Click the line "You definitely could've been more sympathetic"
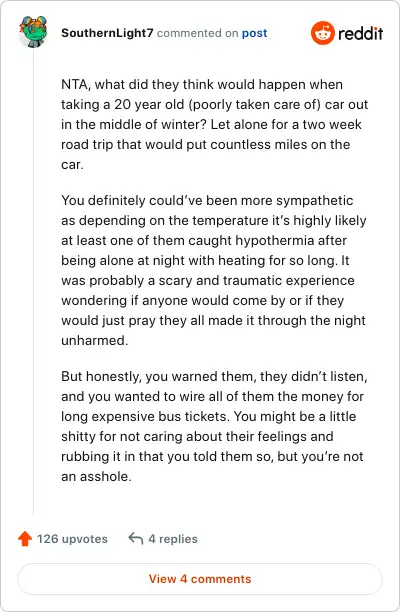 (x=207, y=201)
